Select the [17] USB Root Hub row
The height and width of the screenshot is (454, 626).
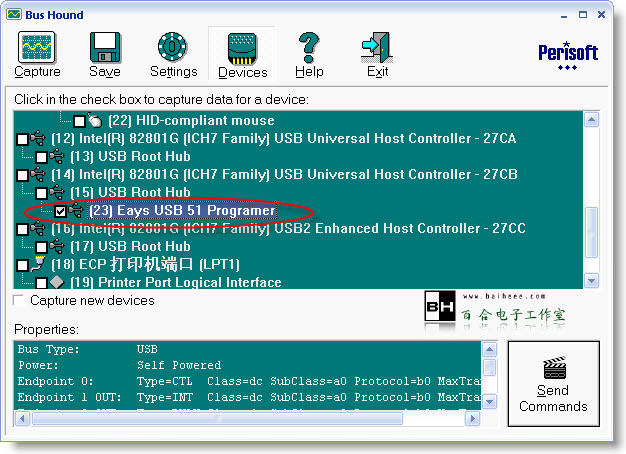coord(130,246)
